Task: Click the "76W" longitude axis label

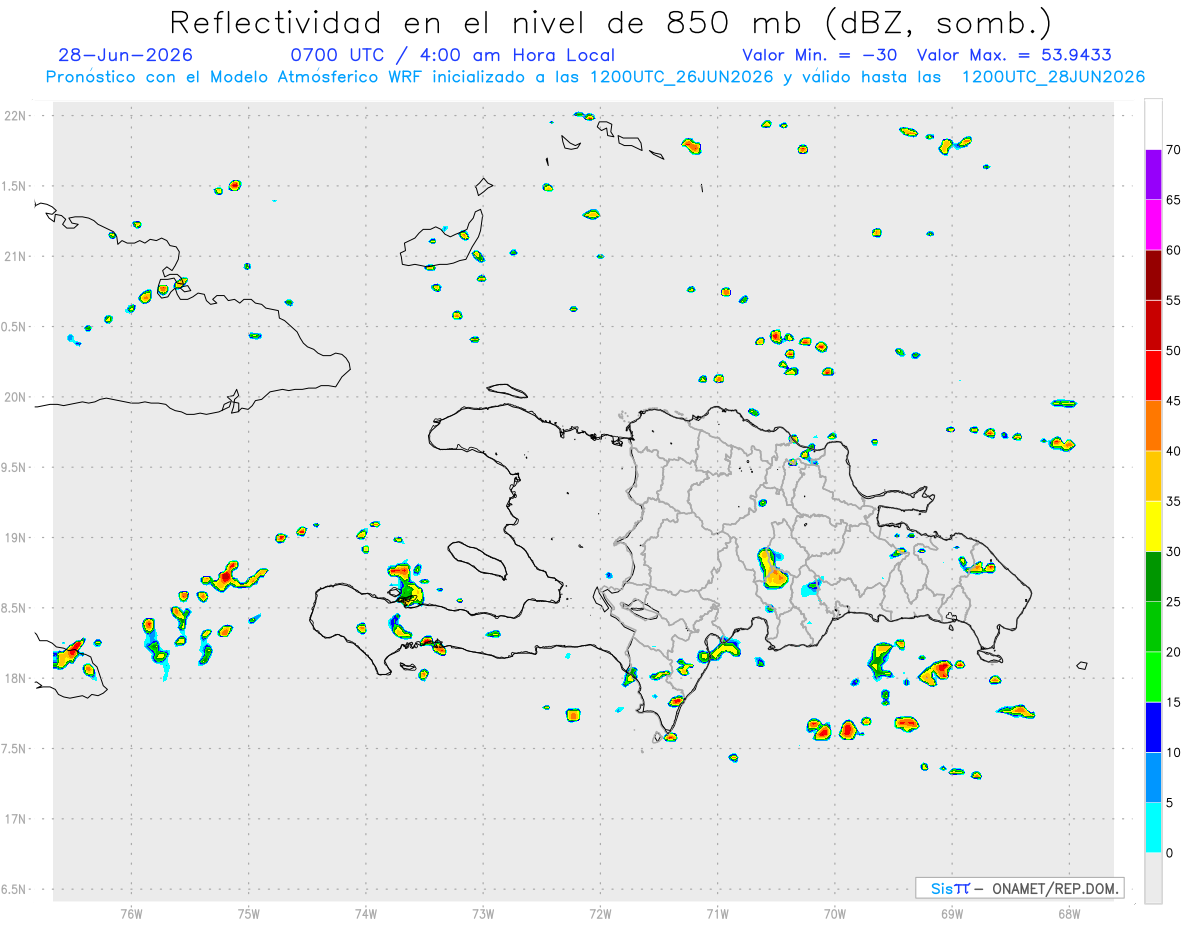Action: pos(131,914)
